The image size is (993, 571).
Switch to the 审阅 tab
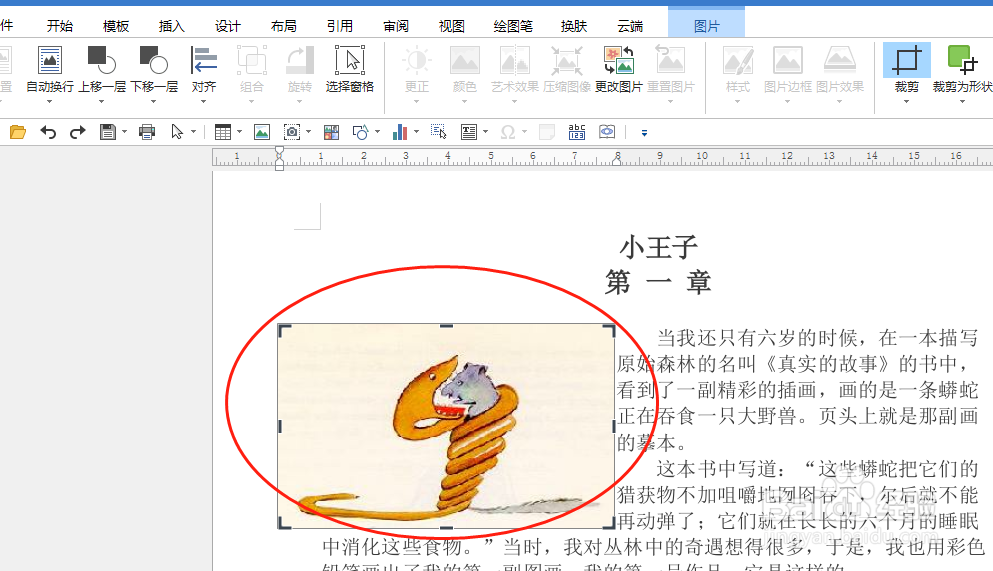point(396,26)
